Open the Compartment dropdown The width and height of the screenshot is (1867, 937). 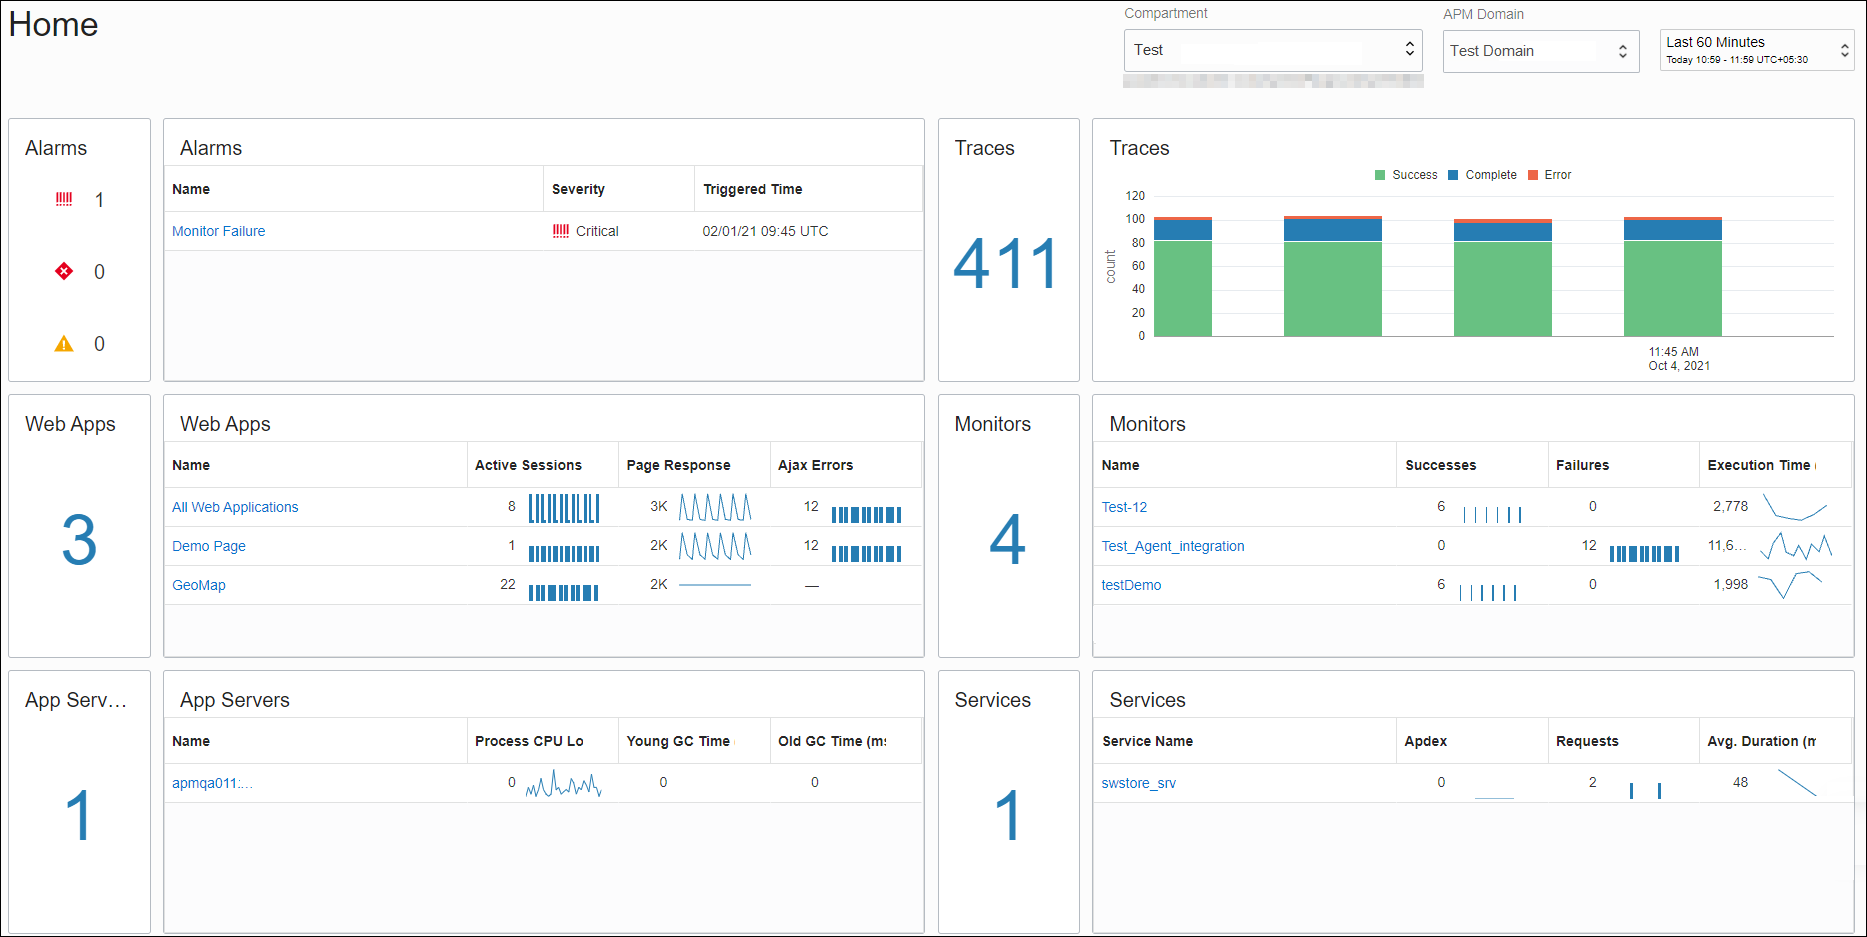pos(1410,49)
